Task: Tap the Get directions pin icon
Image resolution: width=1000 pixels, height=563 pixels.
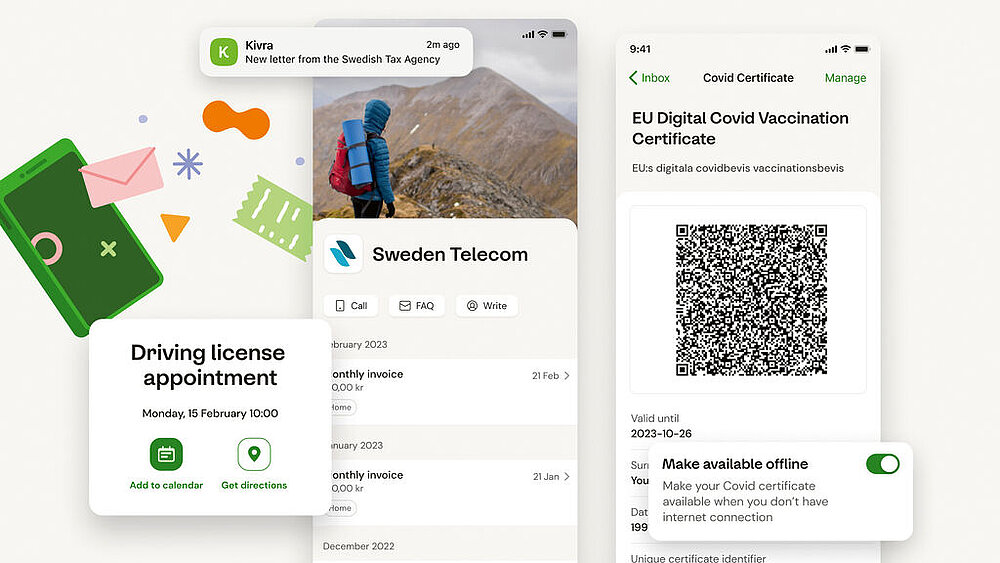Action: [254, 454]
